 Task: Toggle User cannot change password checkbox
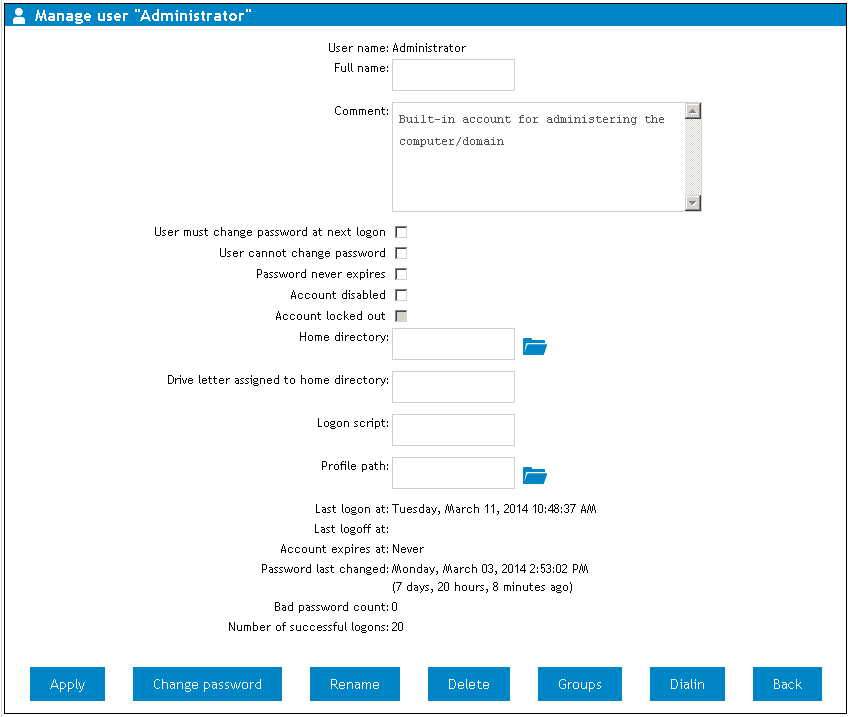401,253
